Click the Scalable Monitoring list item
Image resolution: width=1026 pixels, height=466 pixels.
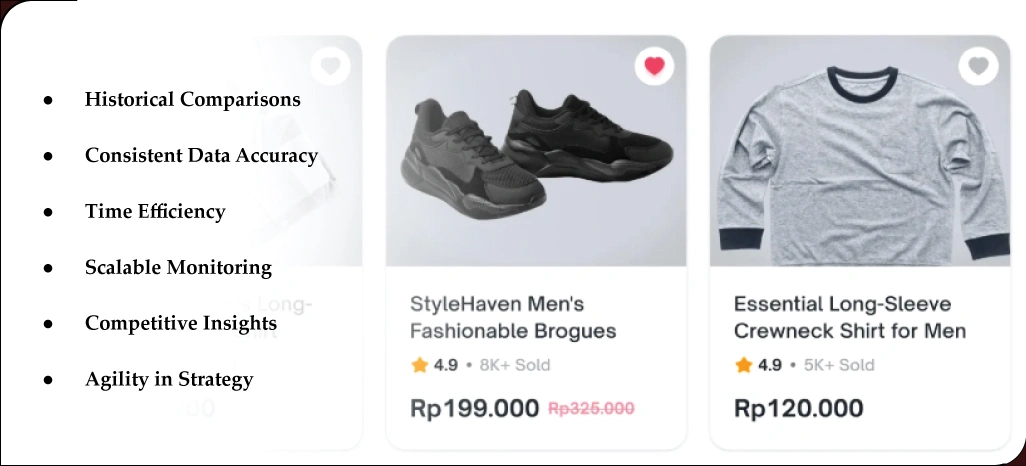pos(178,267)
